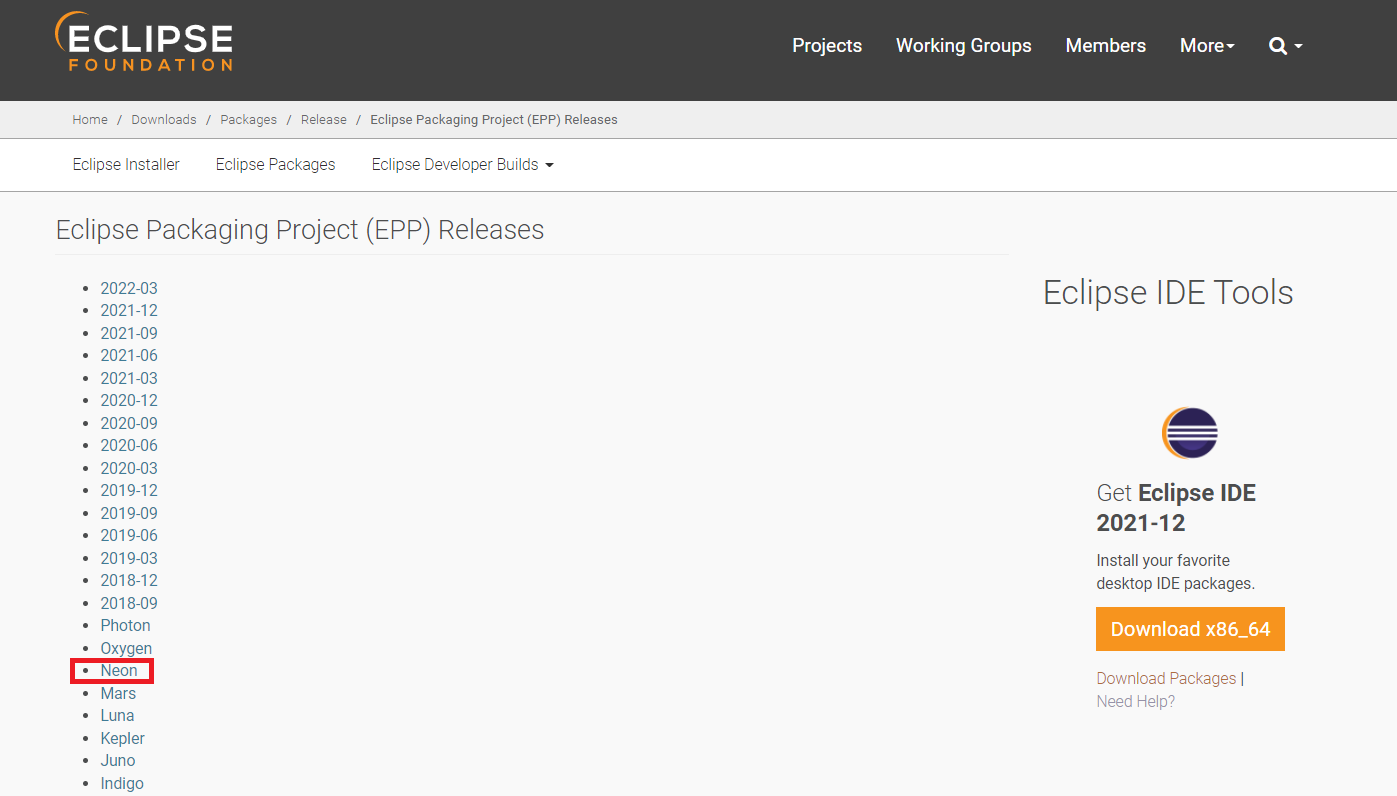1397x796 pixels.
Task: Expand Eclipse Developer Builds dropdown
Action: coord(462,164)
